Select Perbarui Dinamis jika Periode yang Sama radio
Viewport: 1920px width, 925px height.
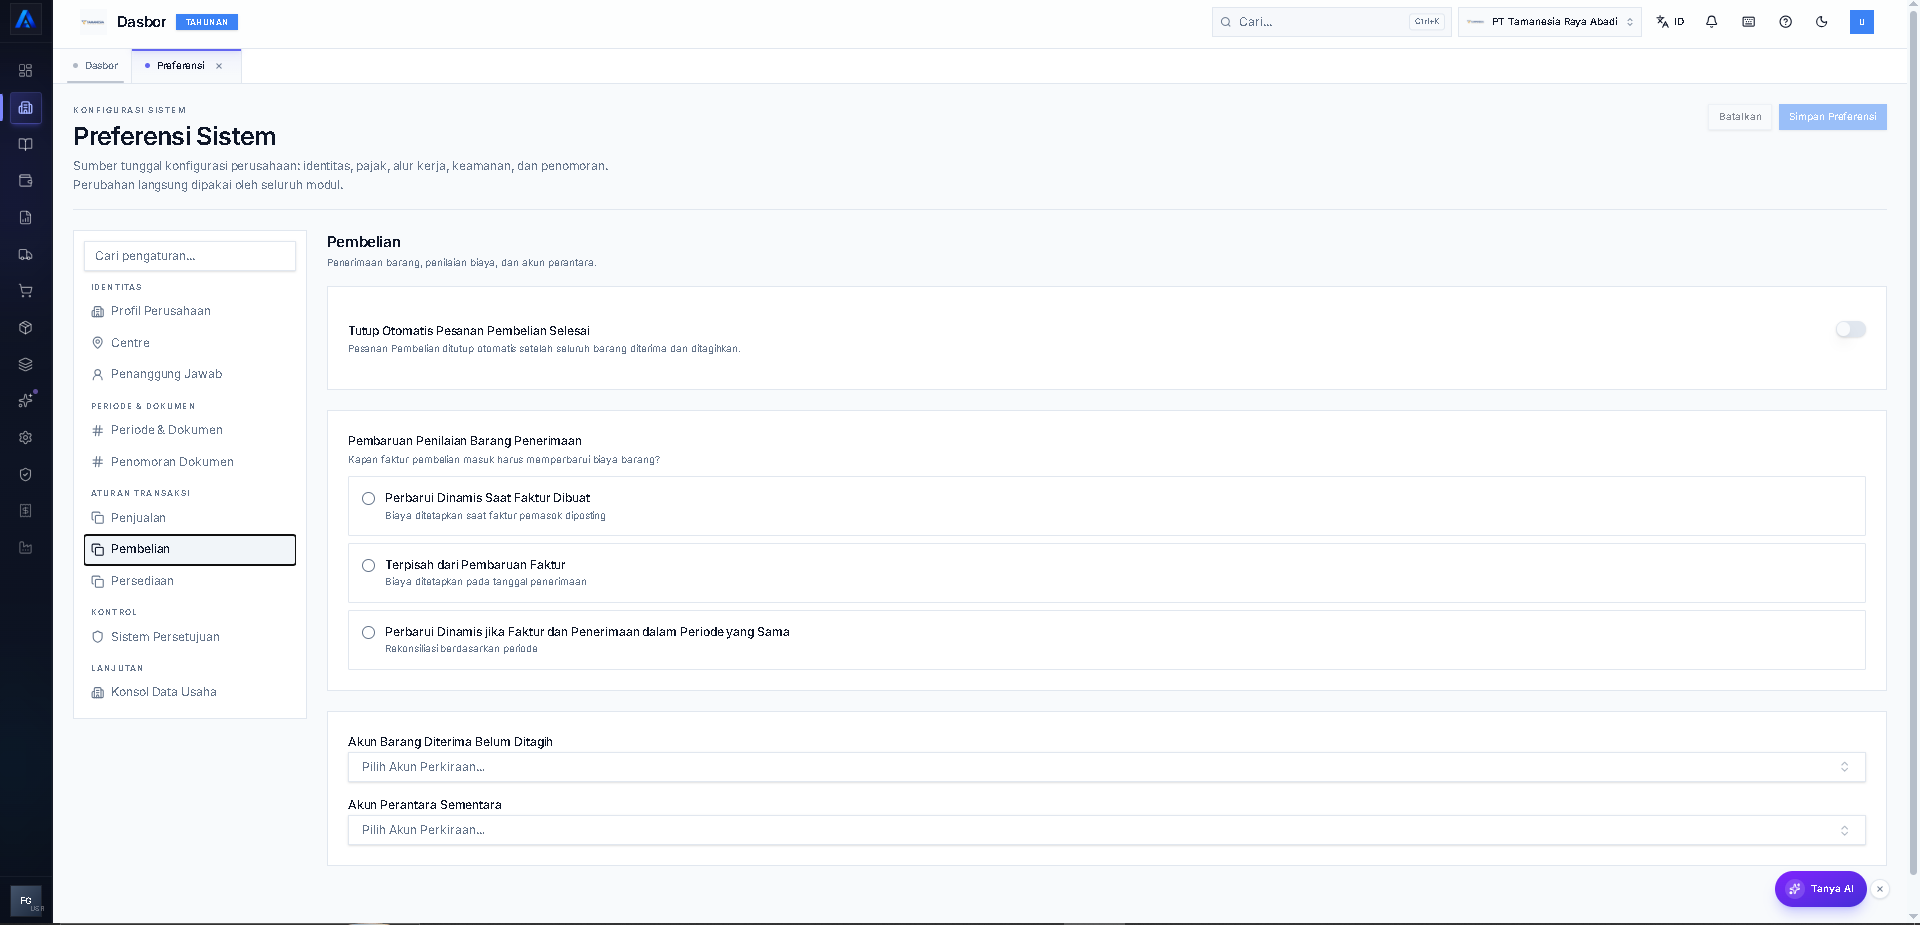pyautogui.click(x=369, y=633)
